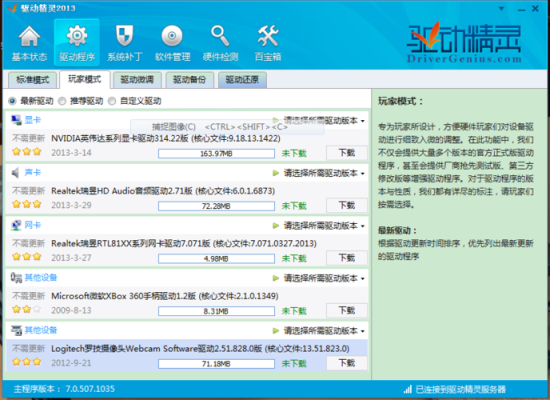Click the signal icon in status bar

[x=408, y=389]
